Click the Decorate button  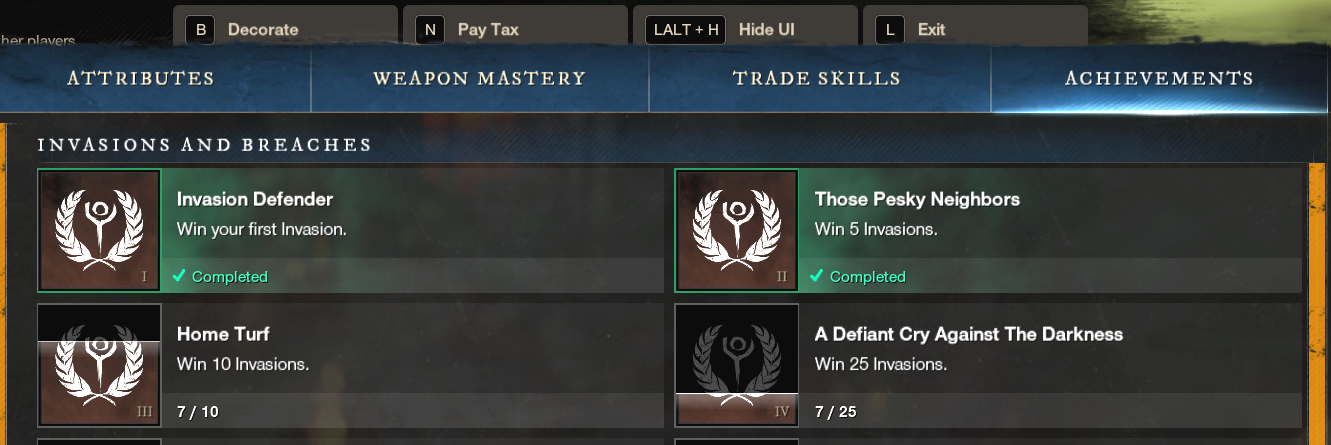click(x=285, y=27)
